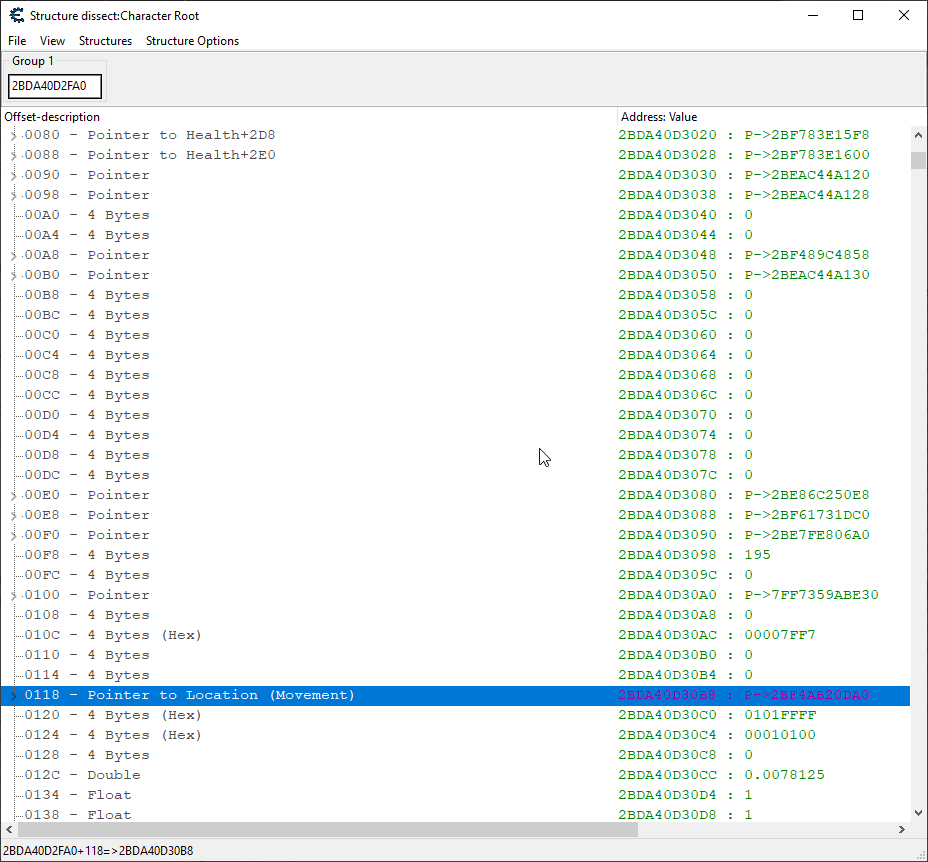Viewport: 928px width, 862px height.
Task: Open the Structure Options menu
Action: click(x=192, y=41)
